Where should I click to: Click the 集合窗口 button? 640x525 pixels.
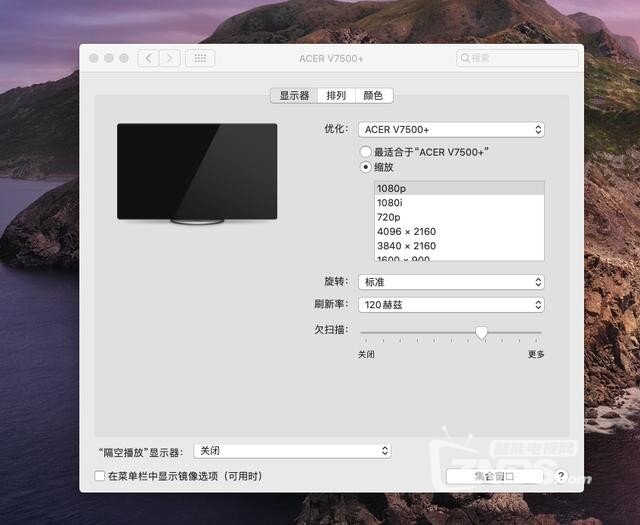coord(494,476)
